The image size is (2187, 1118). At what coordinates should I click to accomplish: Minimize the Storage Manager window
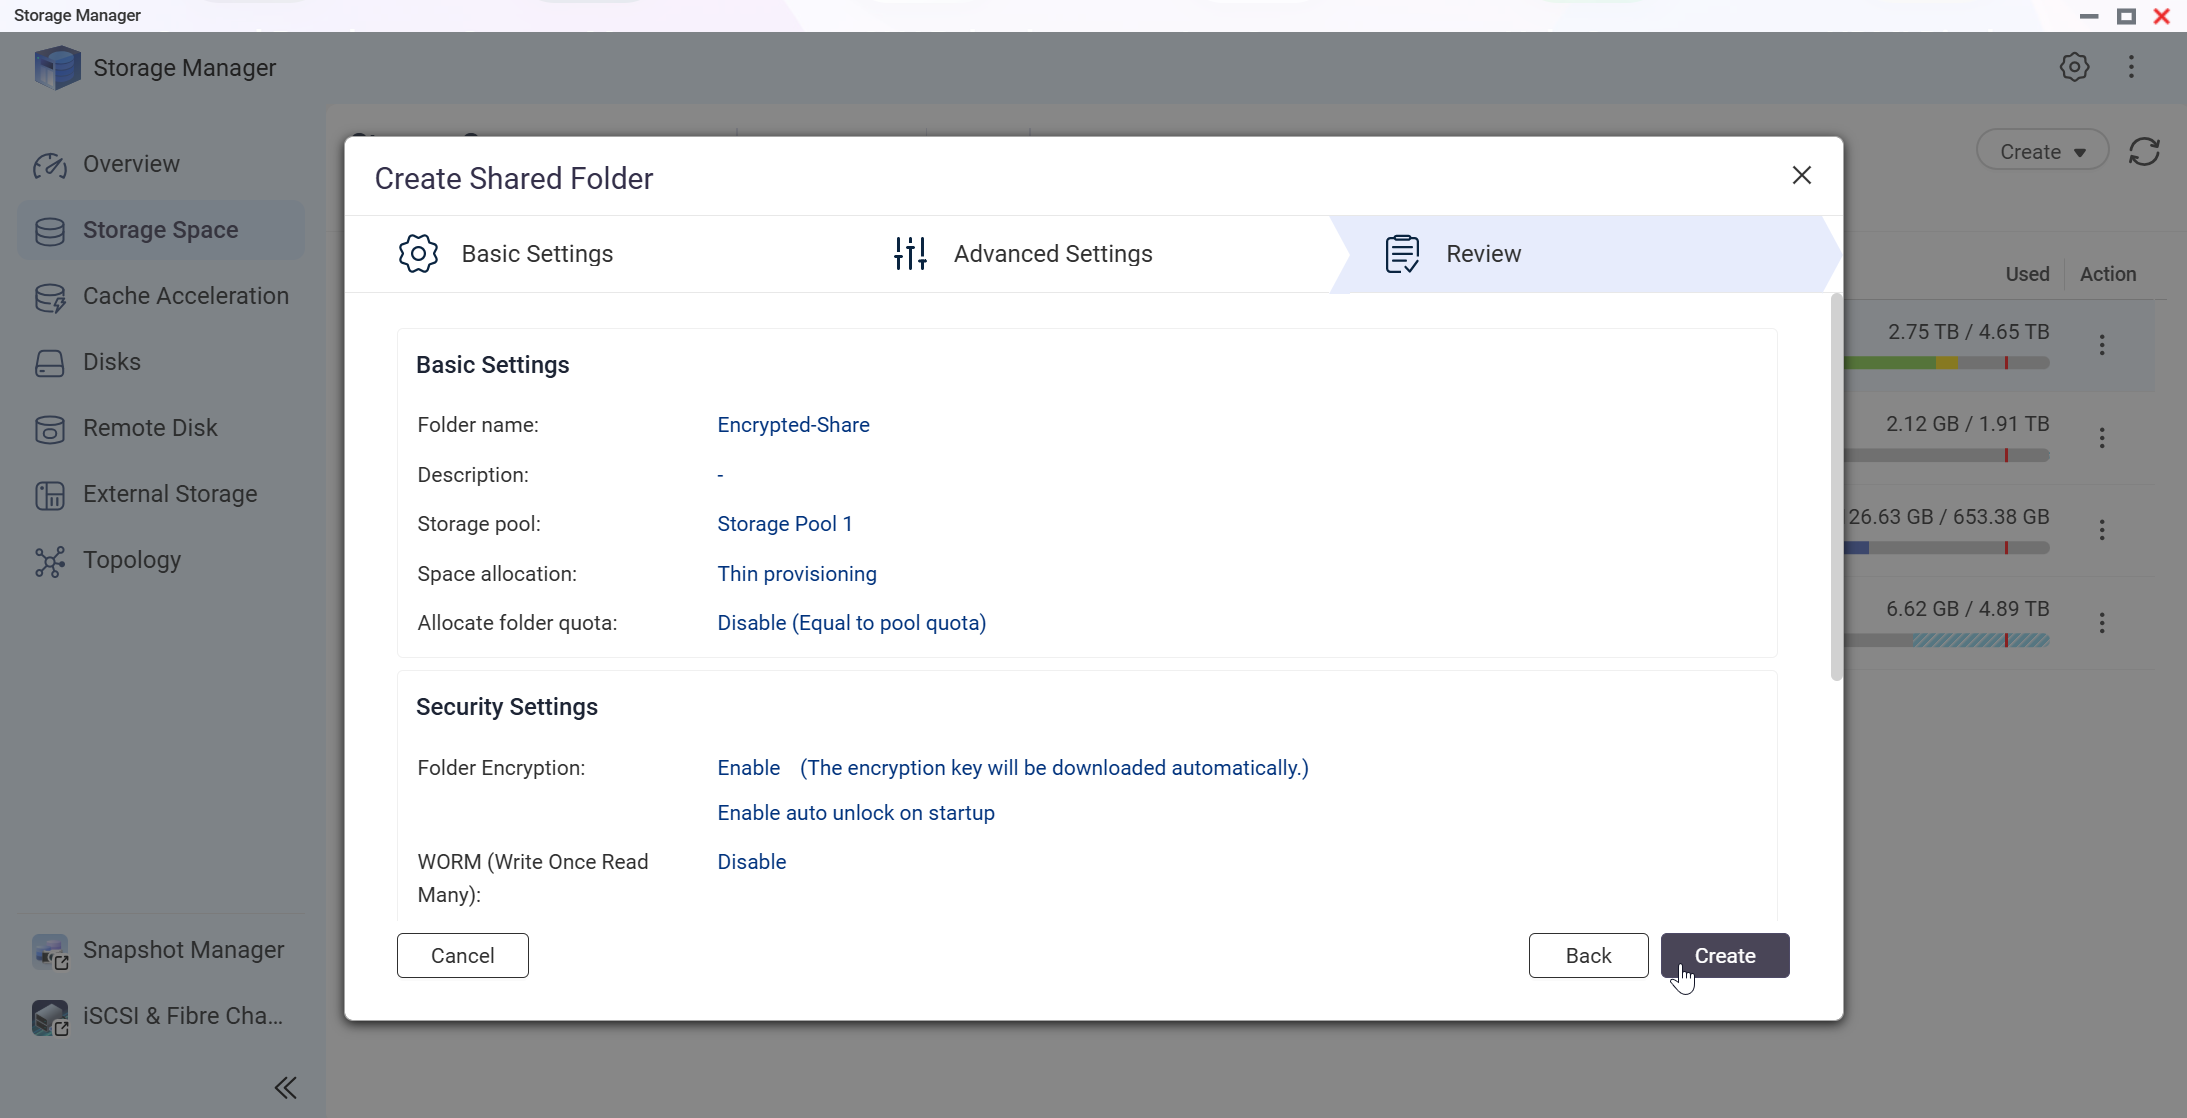click(x=2088, y=16)
